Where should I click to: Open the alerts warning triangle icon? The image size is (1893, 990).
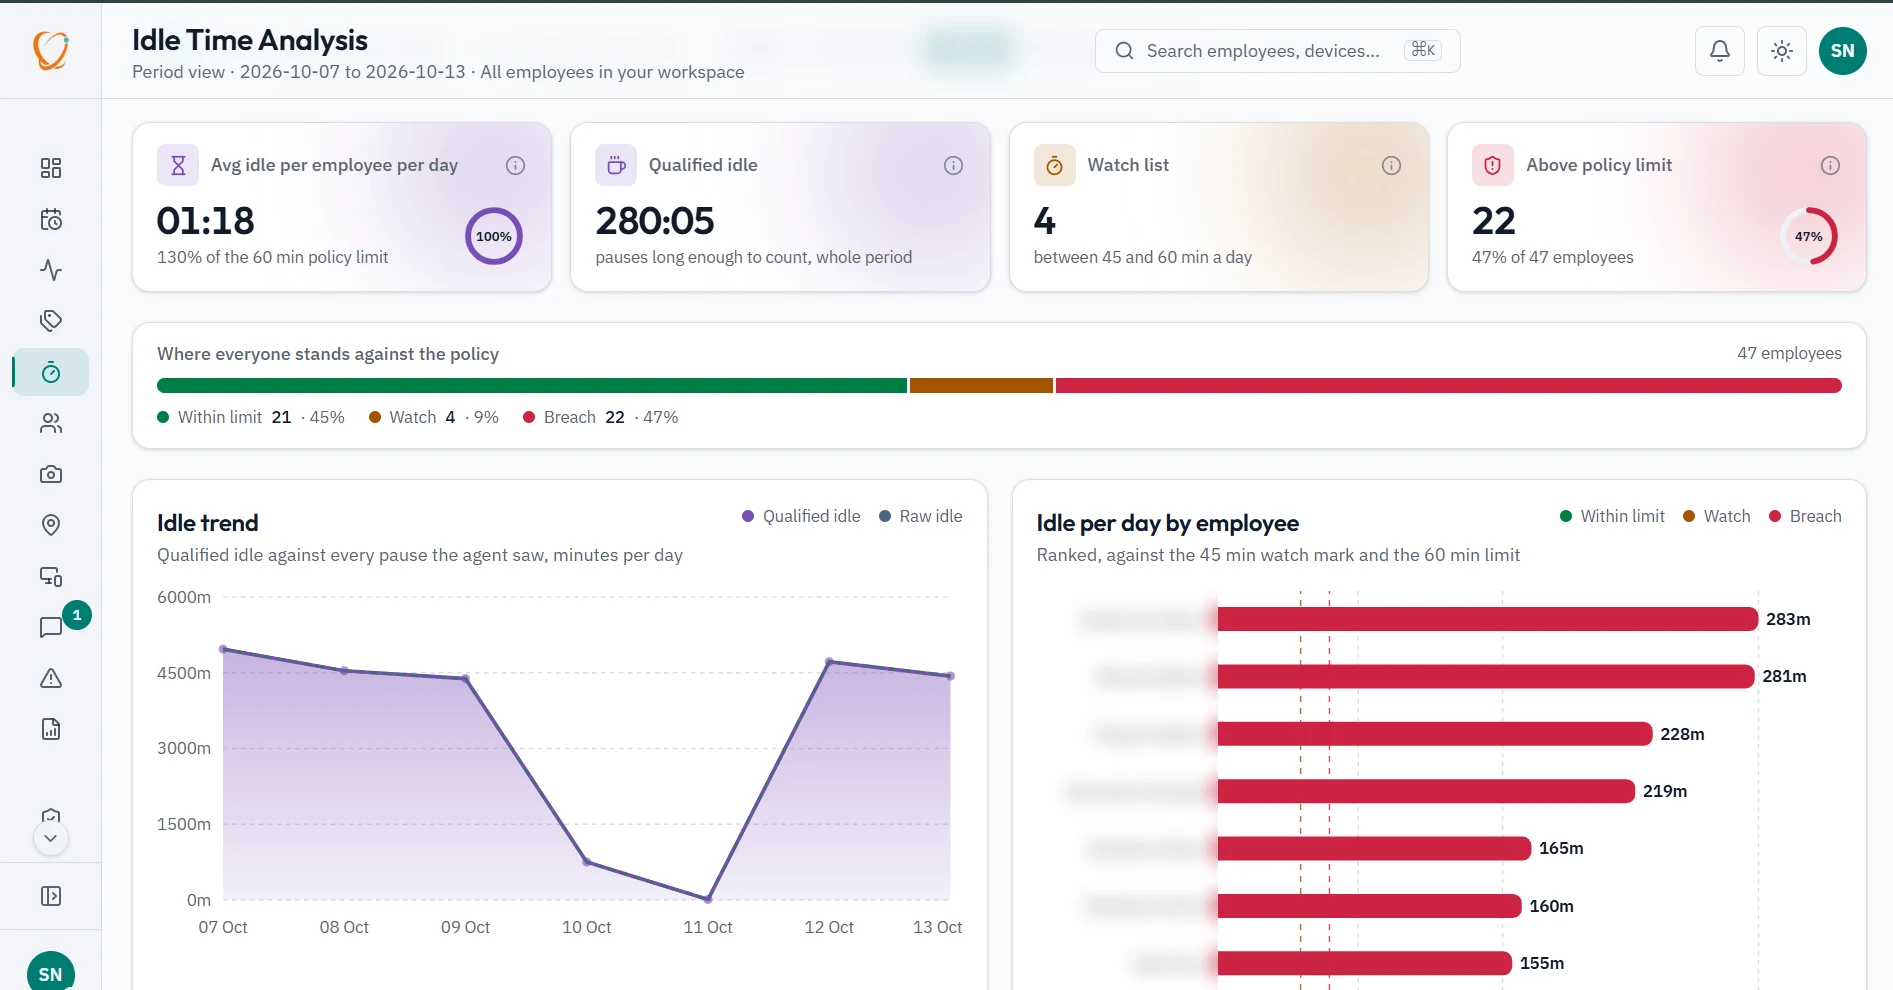(51, 678)
